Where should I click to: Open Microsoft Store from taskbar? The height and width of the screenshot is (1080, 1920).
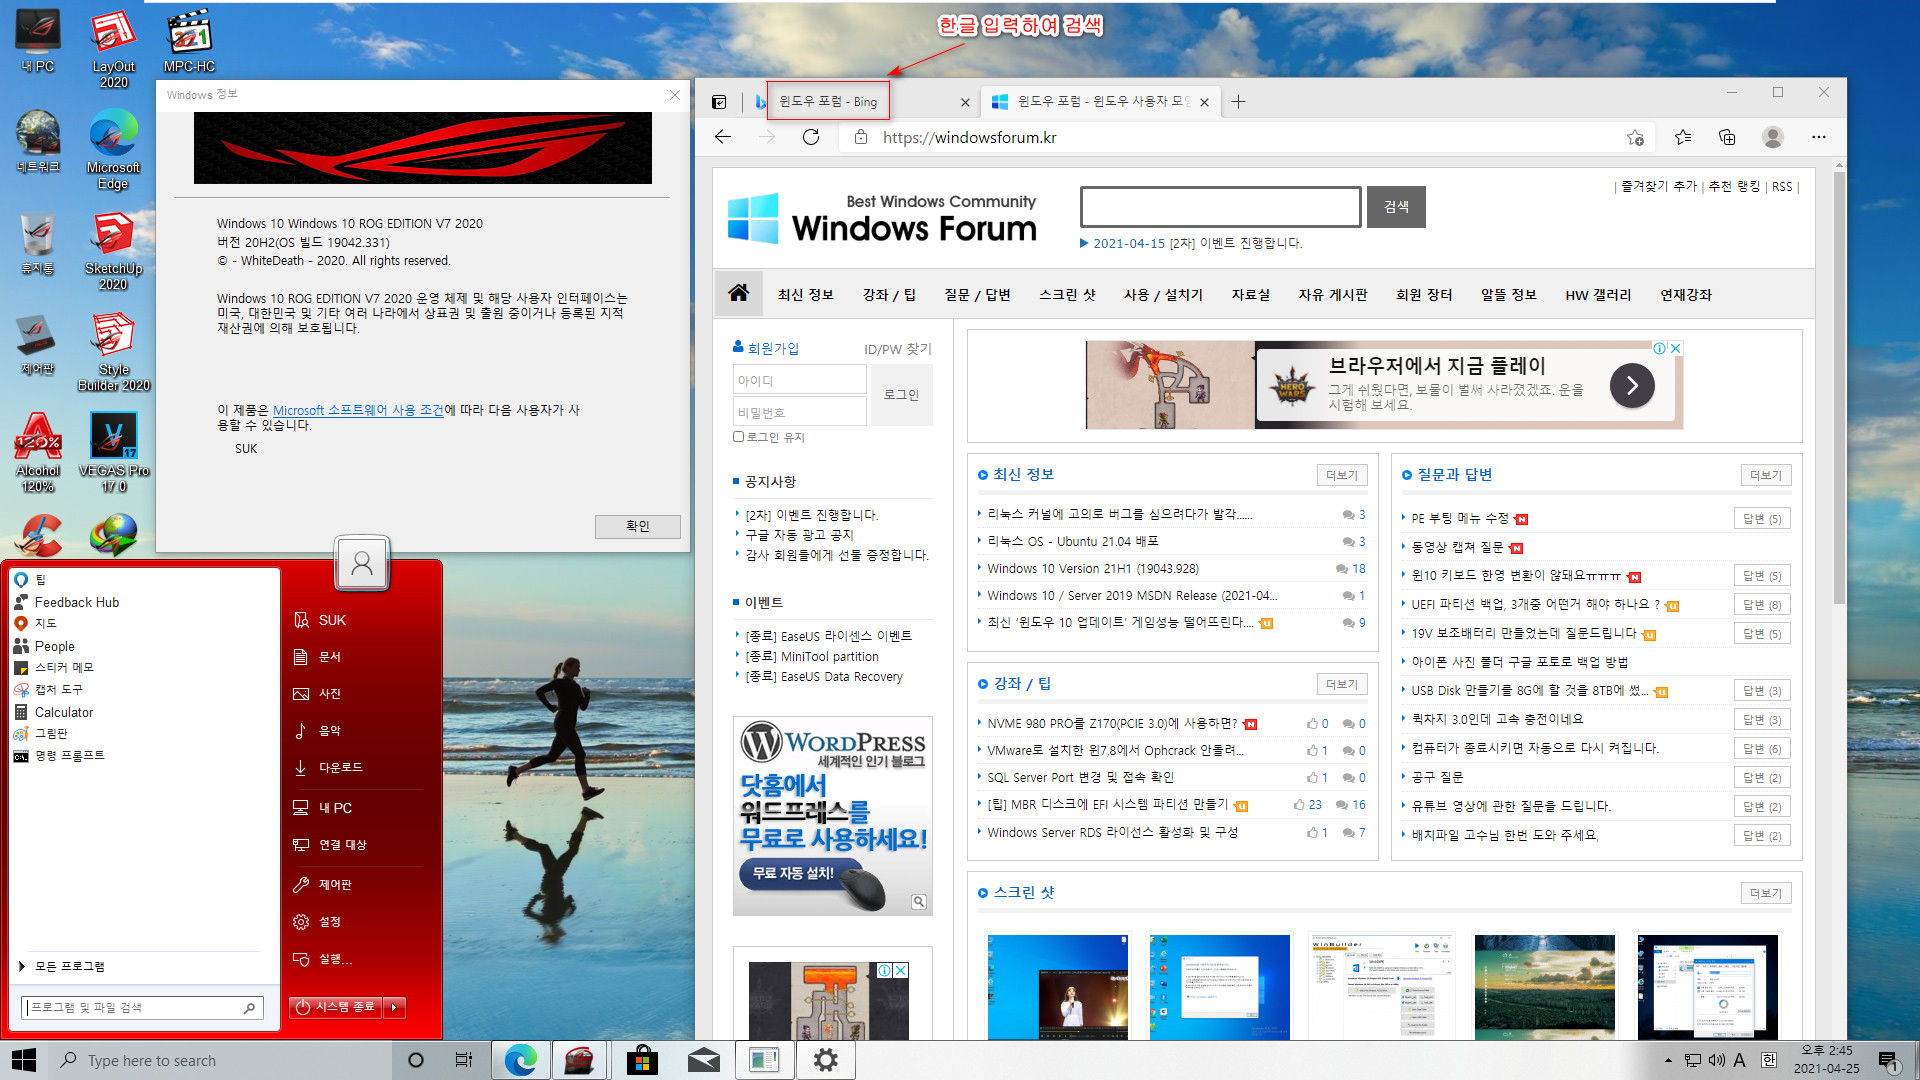642,1060
